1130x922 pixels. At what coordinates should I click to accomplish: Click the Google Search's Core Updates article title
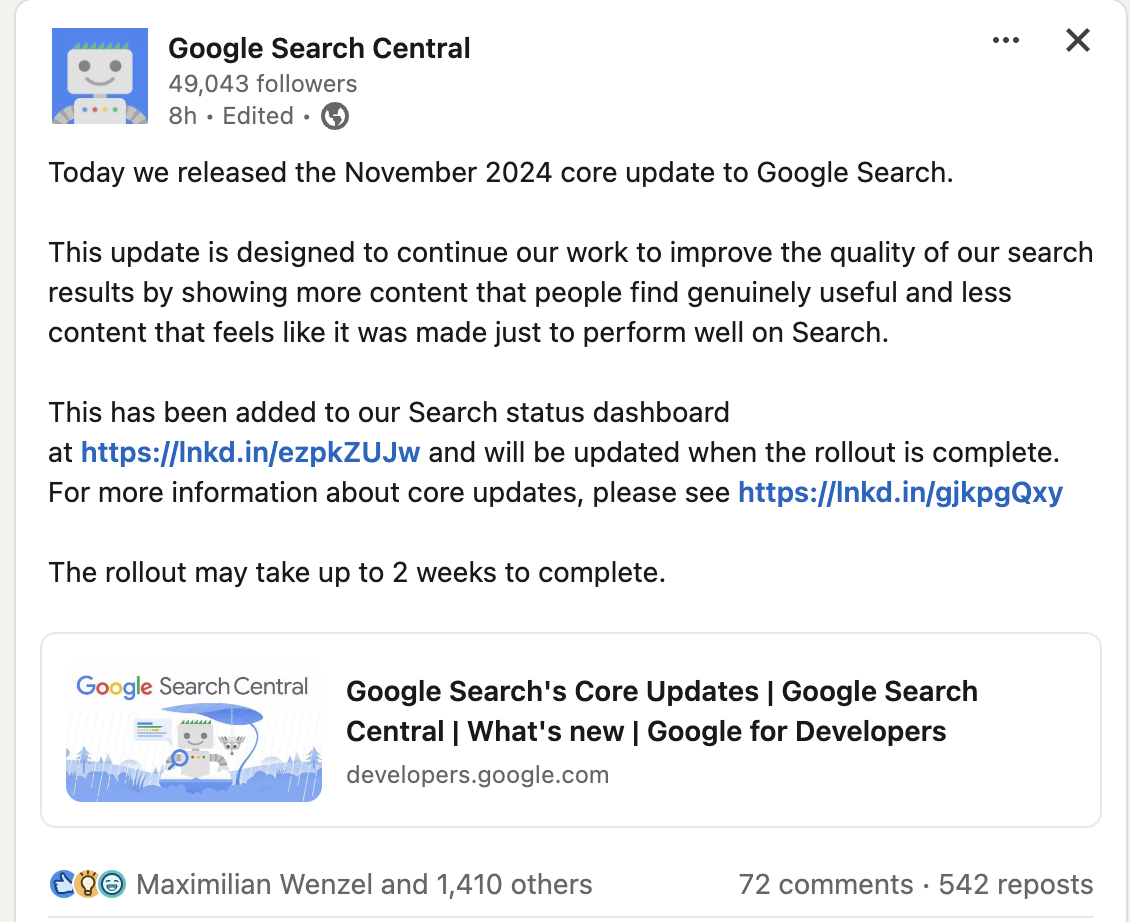click(x=662, y=710)
